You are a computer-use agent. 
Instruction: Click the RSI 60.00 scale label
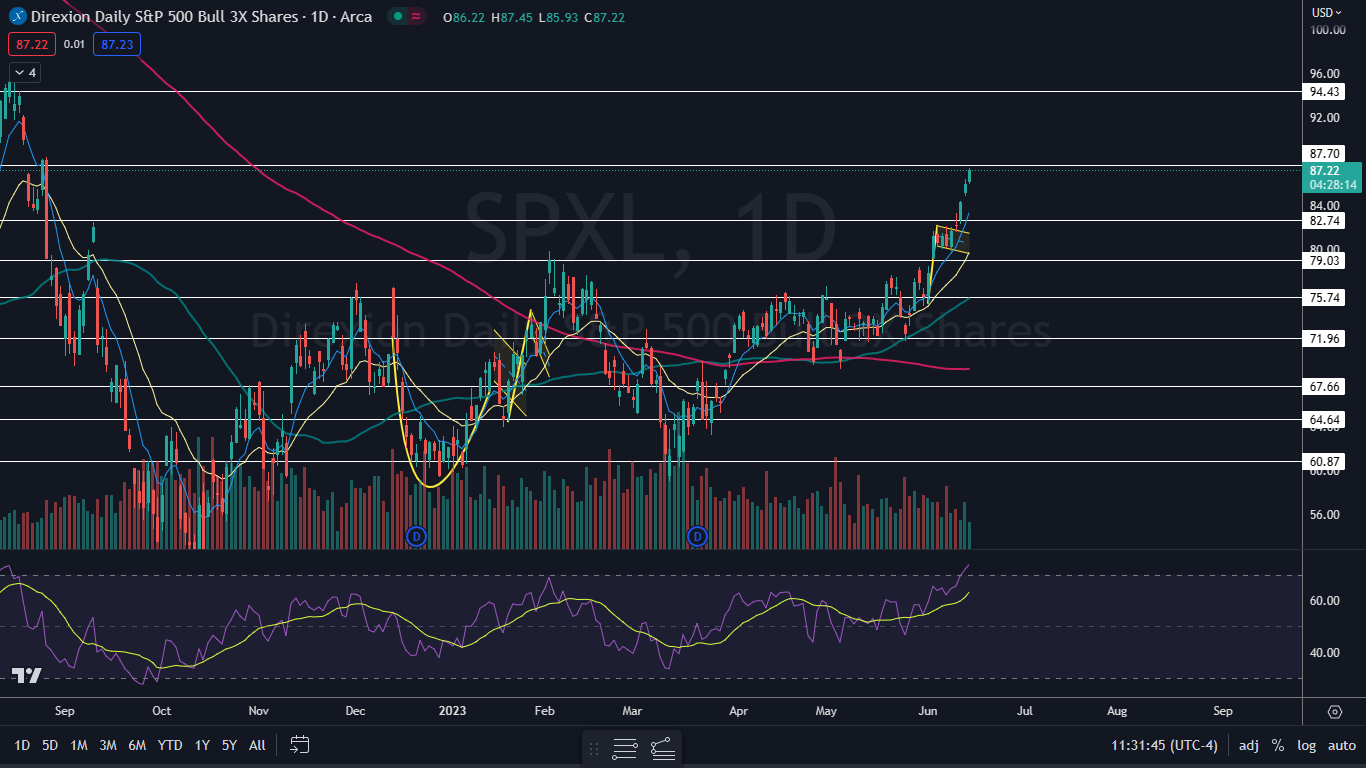click(x=1324, y=600)
